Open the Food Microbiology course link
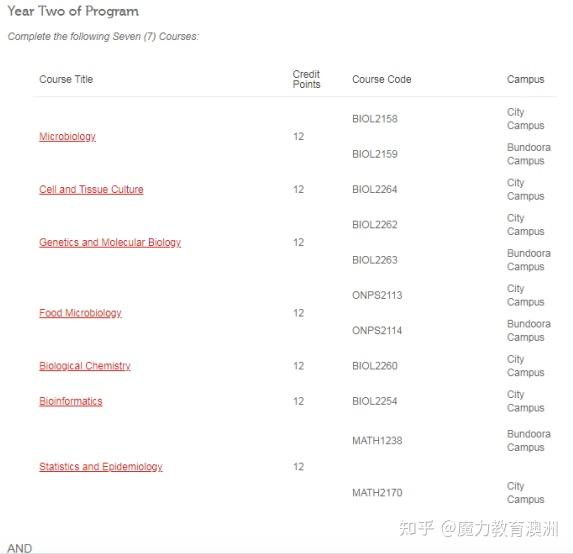Image resolution: width=573 pixels, height=554 pixels. click(80, 313)
